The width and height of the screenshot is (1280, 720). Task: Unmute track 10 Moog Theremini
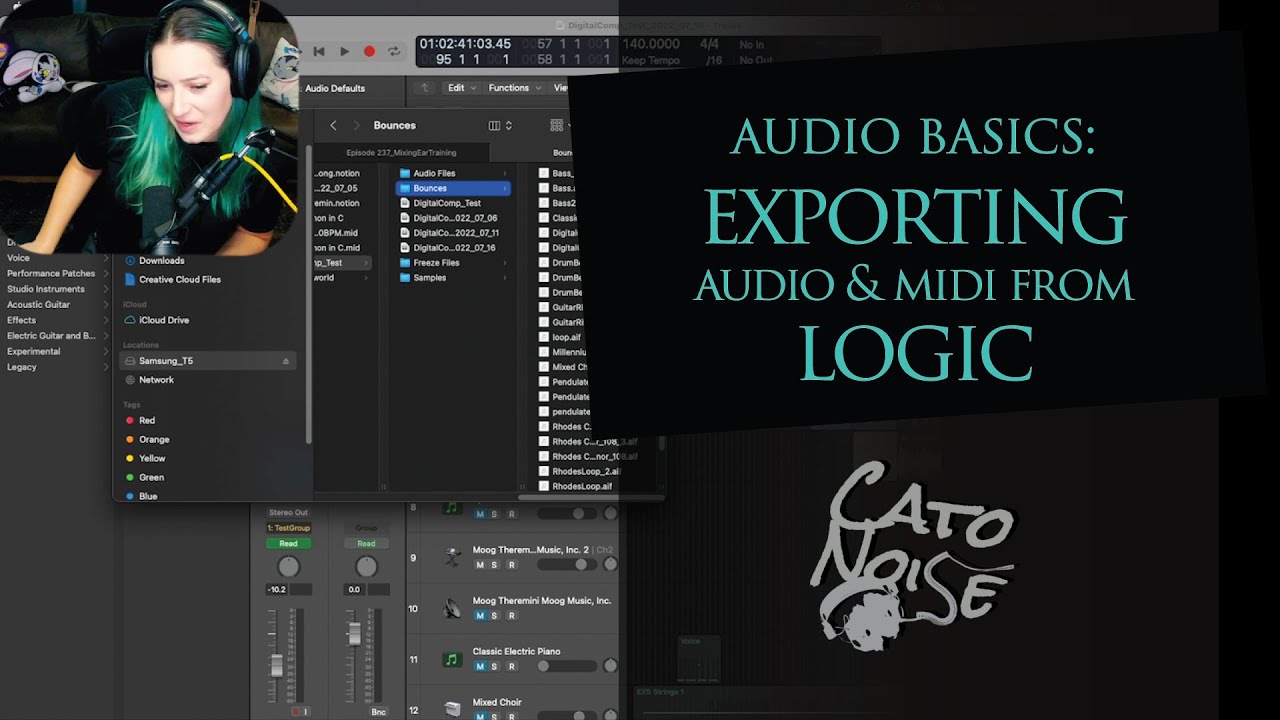coord(480,616)
